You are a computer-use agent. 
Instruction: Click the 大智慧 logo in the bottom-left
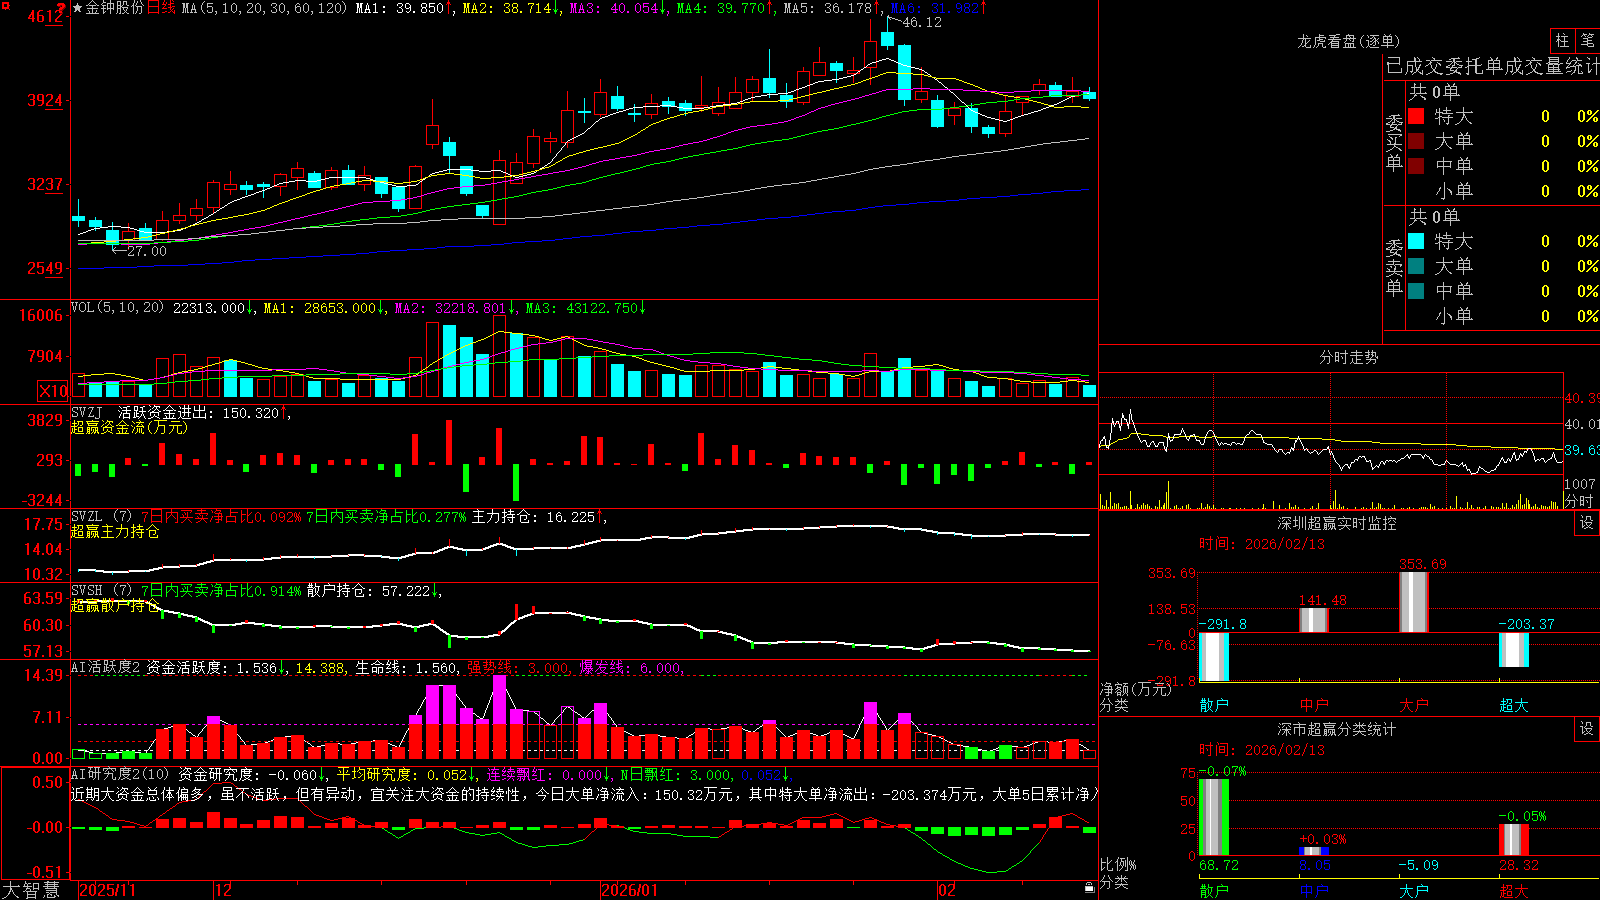click(31, 890)
